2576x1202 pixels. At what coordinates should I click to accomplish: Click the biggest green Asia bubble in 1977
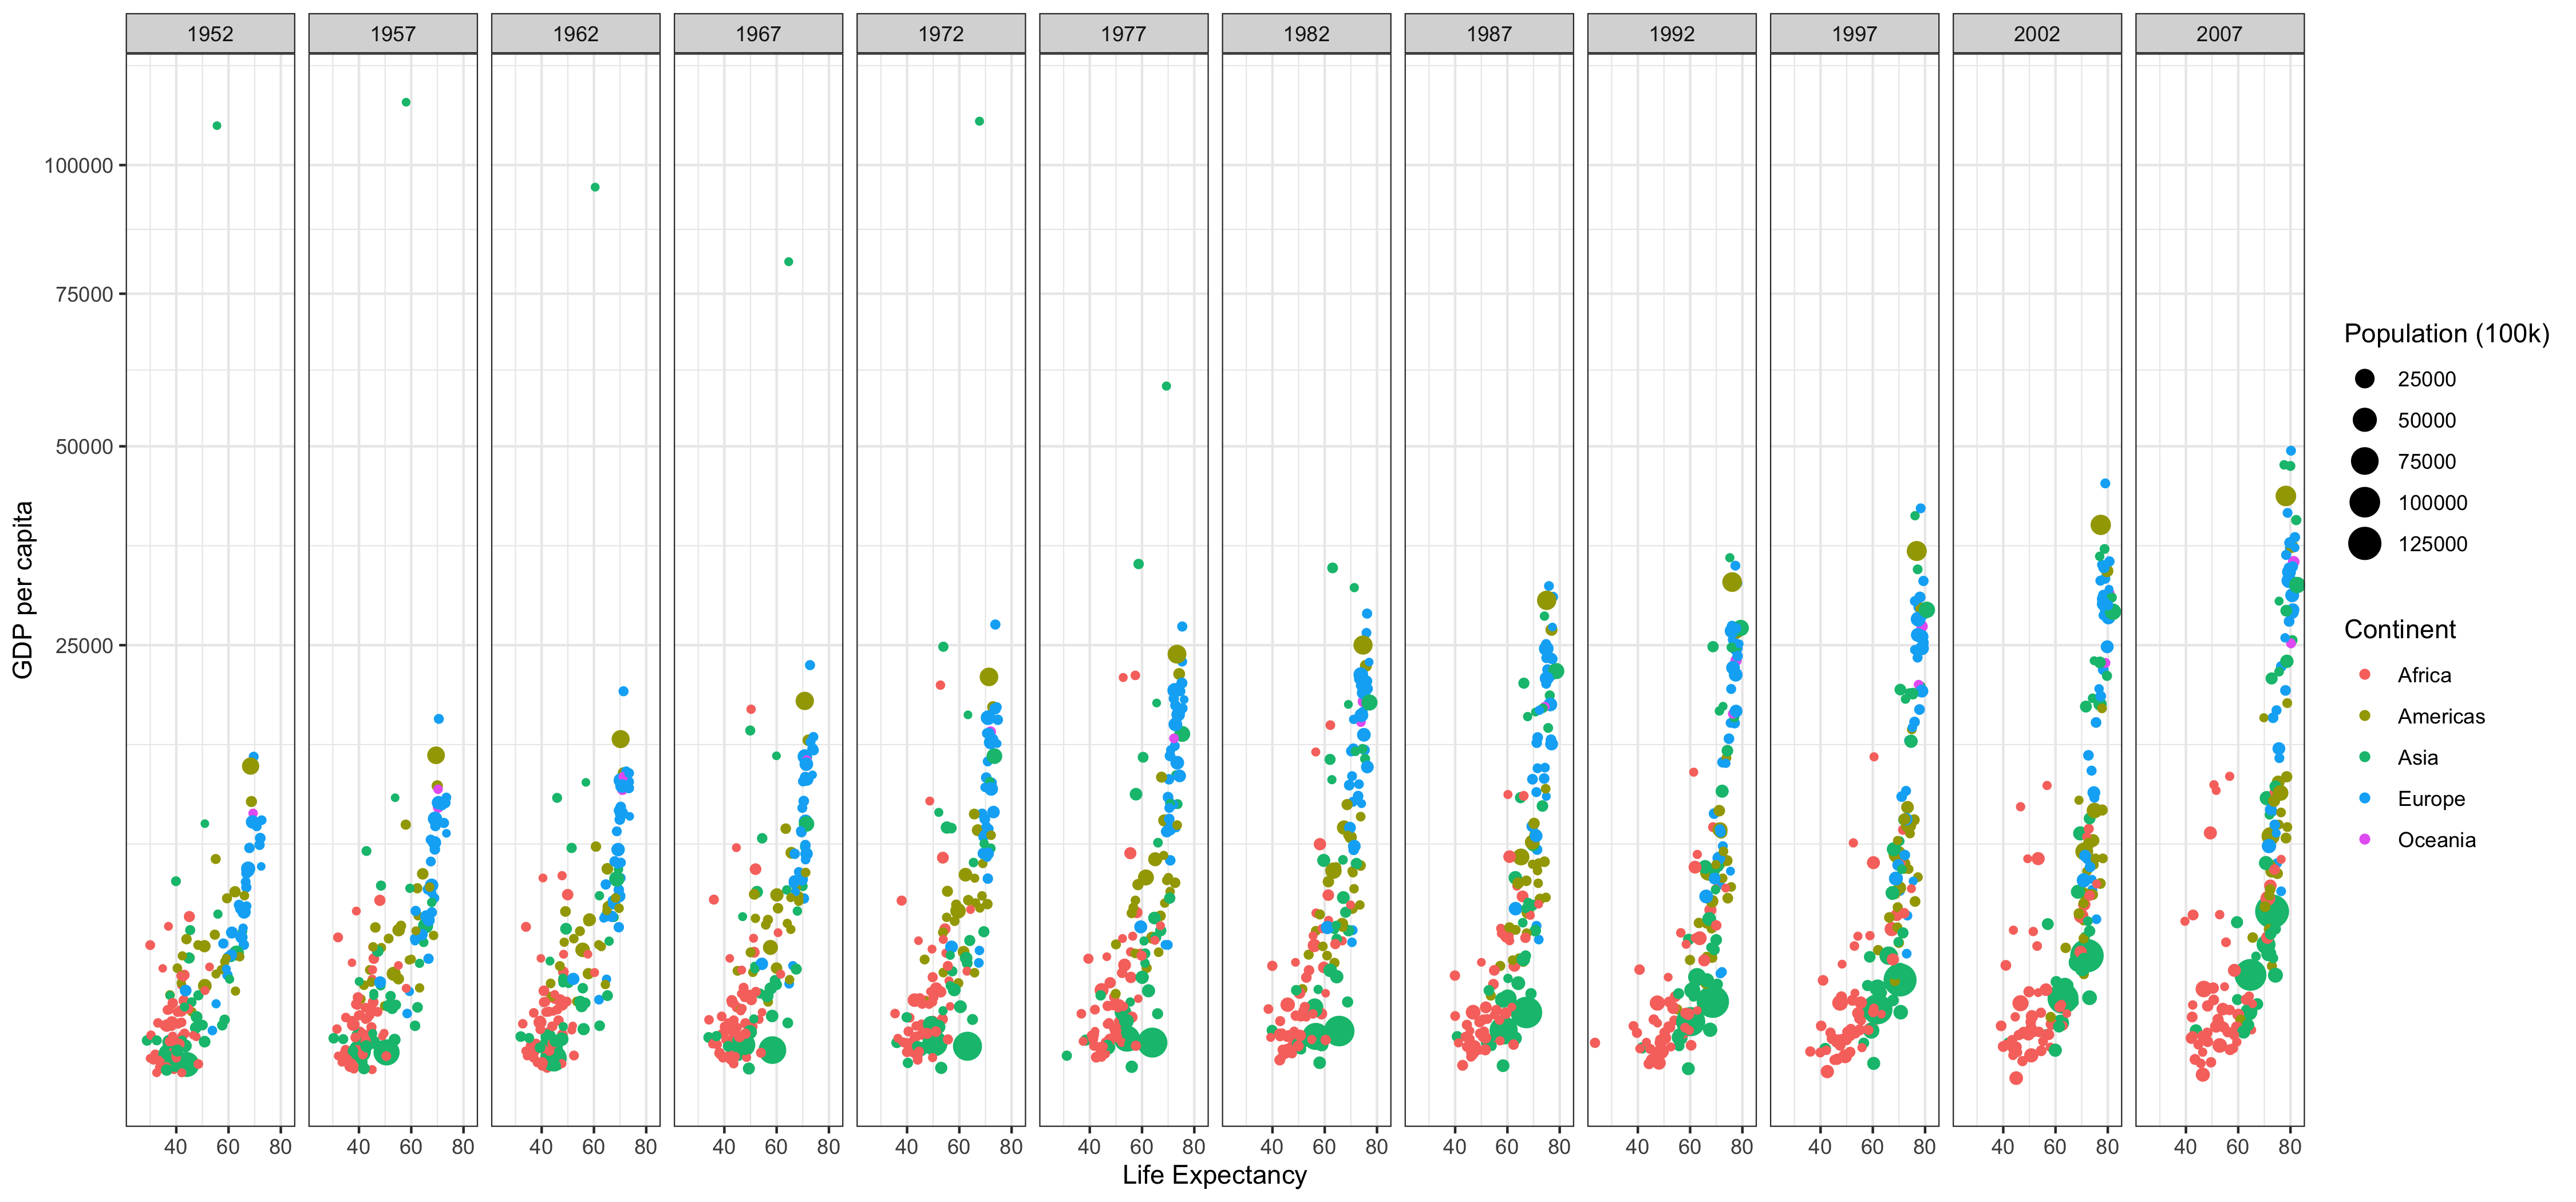tap(1152, 1042)
